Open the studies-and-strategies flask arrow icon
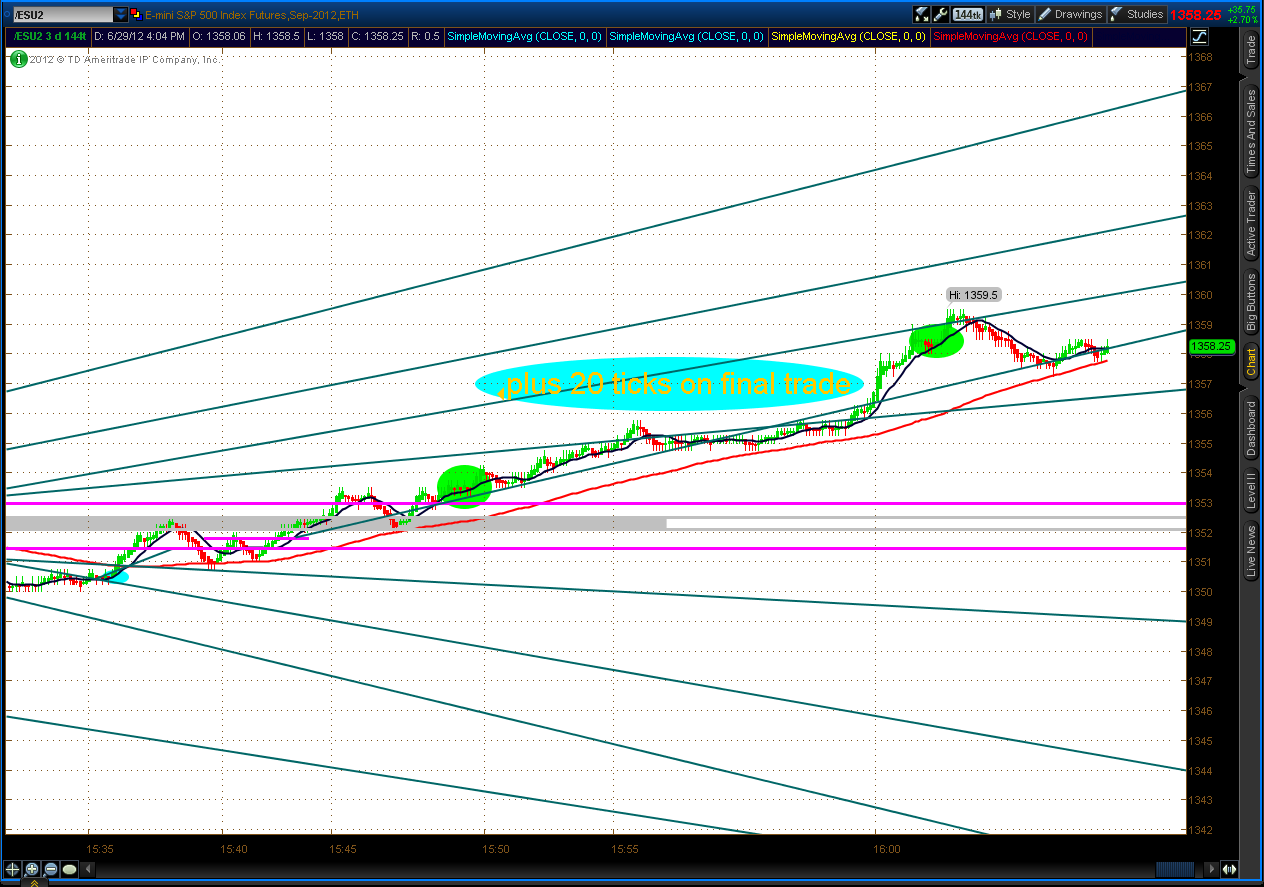This screenshot has height=887, width=1264. tap(921, 14)
